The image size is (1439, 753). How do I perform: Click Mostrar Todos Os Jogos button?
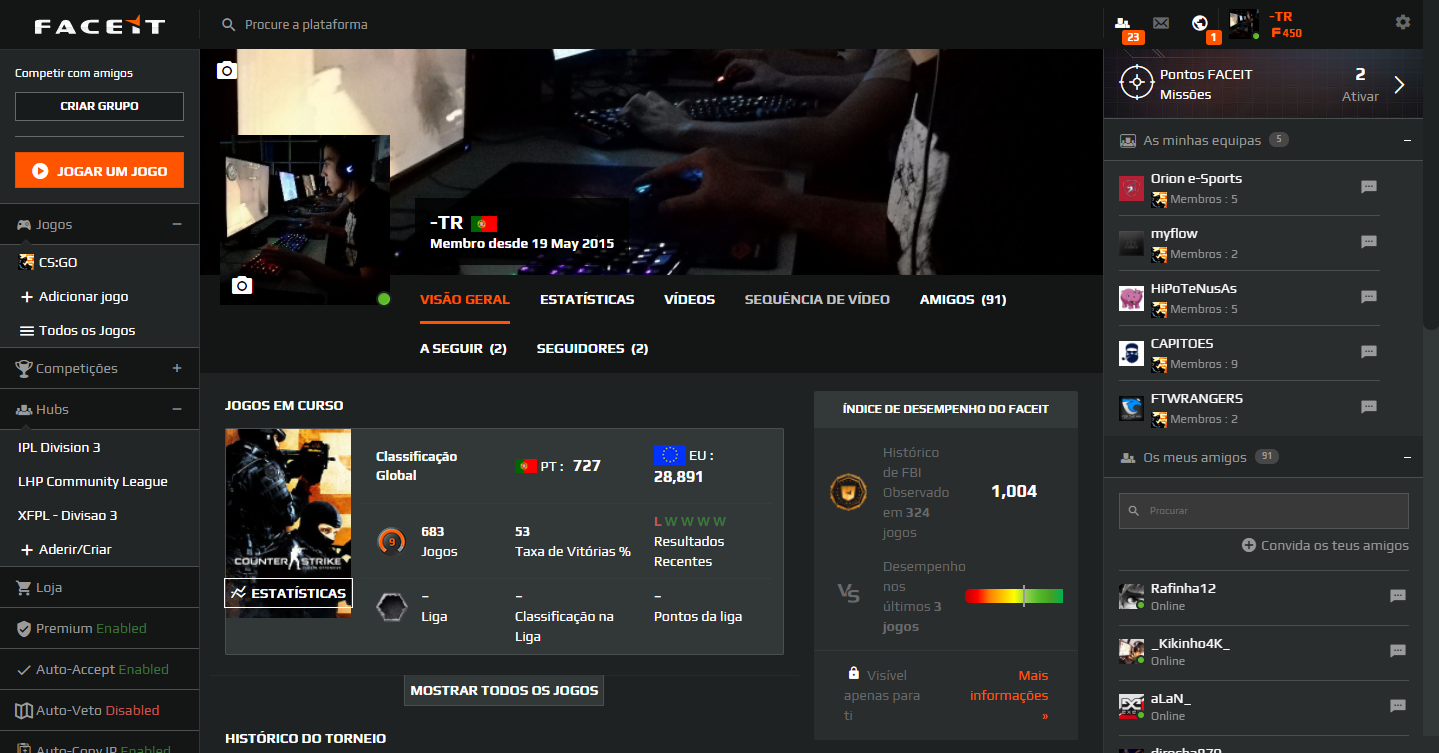pyautogui.click(x=504, y=690)
